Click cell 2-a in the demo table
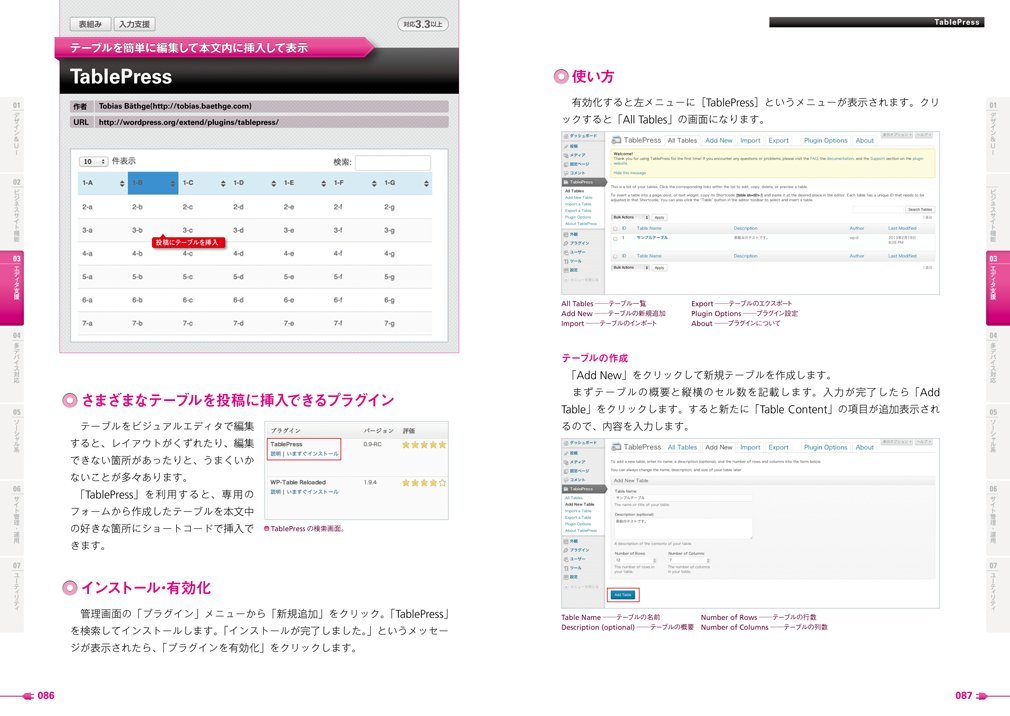Image resolution: width=1010 pixels, height=716 pixels. point(87,207)
